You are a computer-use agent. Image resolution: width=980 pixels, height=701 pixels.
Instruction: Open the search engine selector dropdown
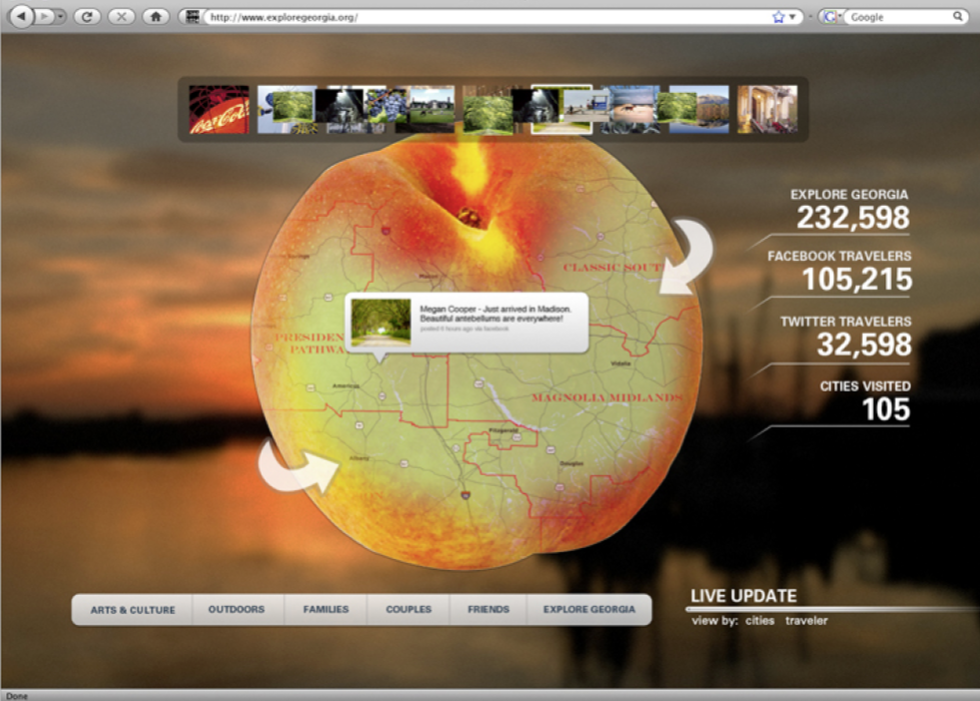pos(832,17)
